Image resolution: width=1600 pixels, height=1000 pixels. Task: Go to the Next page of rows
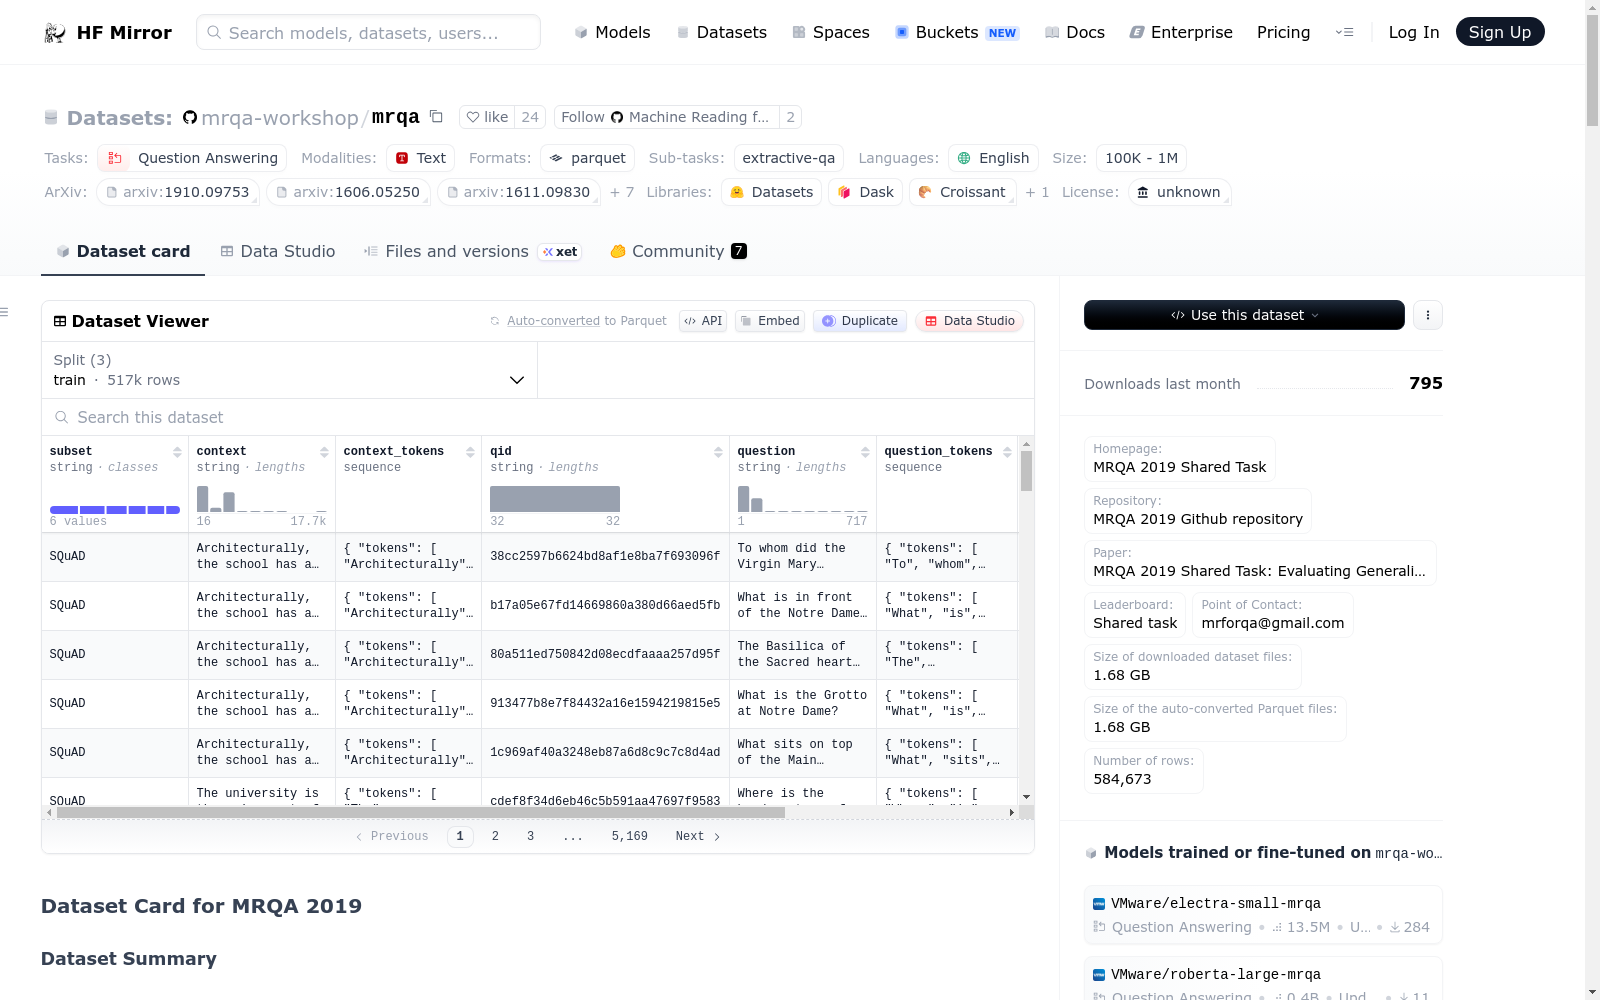[698, 836]
